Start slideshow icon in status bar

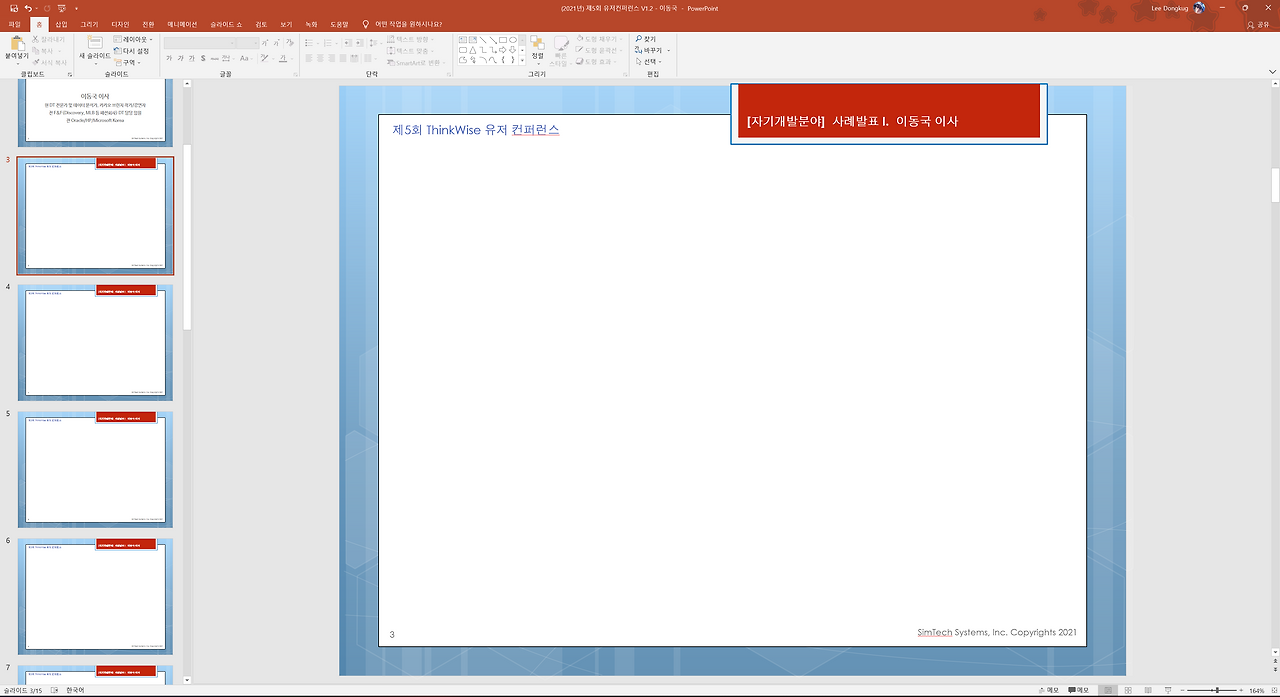pos(1166,690)
